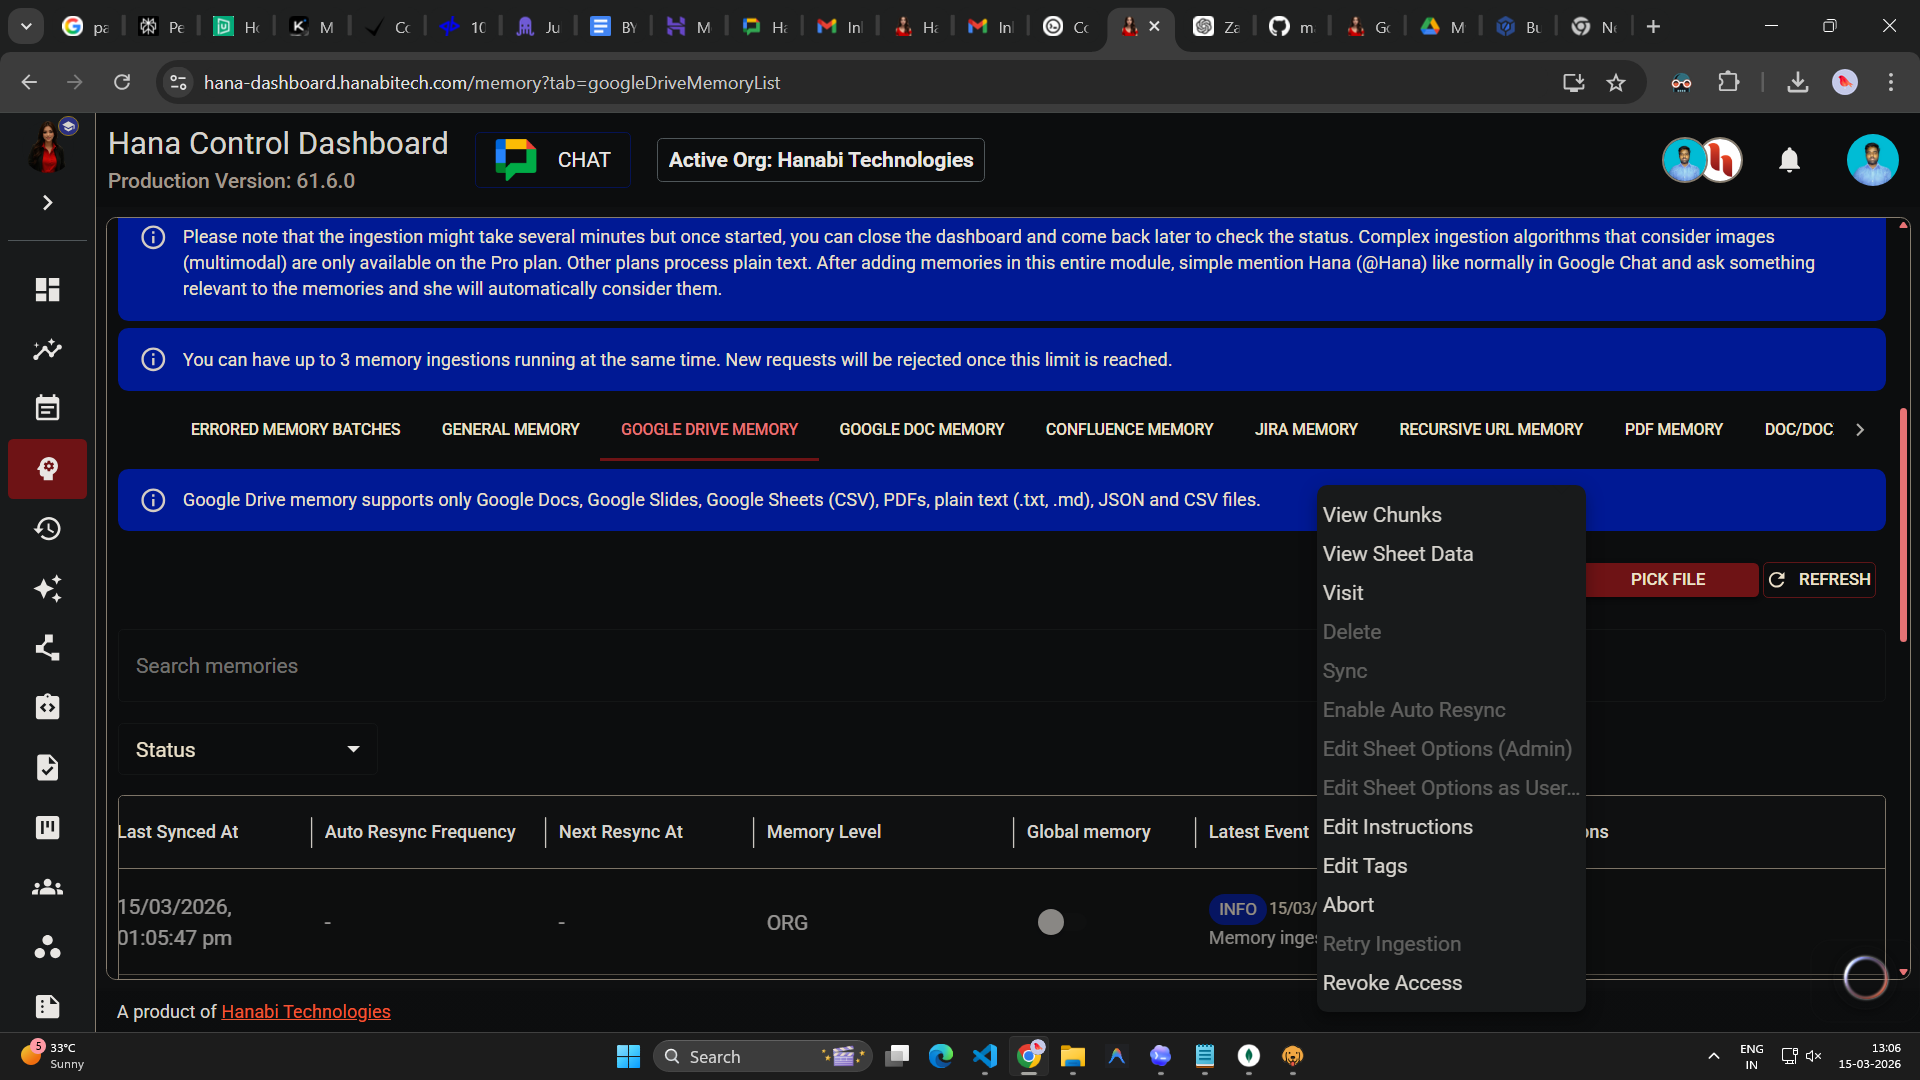This screenshot has height=1080, width=1920.
Task: Expand the left sidebar with chevron
Action: click(x=47, y=203)
